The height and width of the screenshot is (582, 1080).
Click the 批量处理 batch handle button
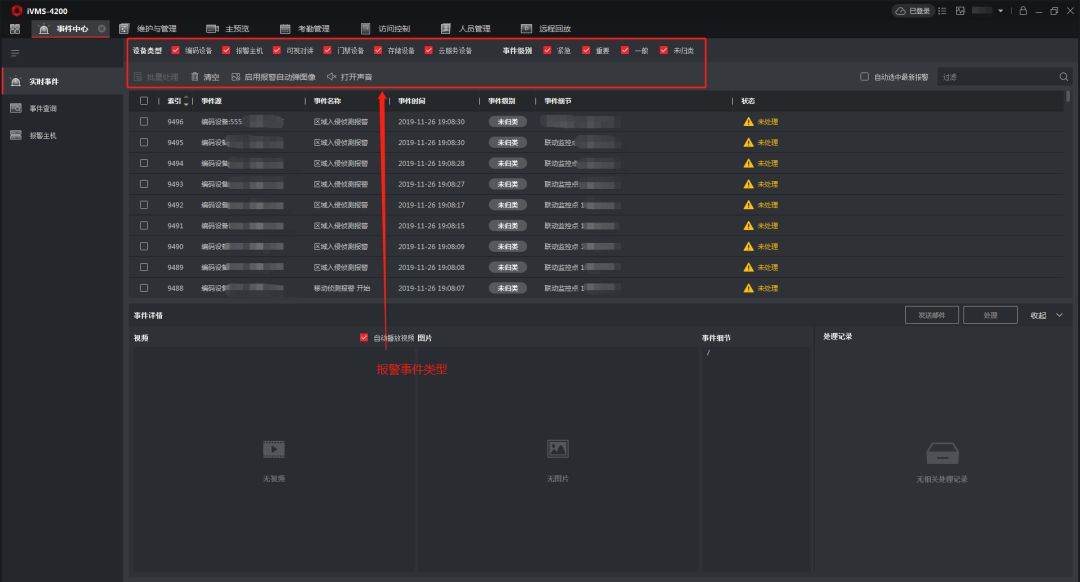click(x=156, y=77)
